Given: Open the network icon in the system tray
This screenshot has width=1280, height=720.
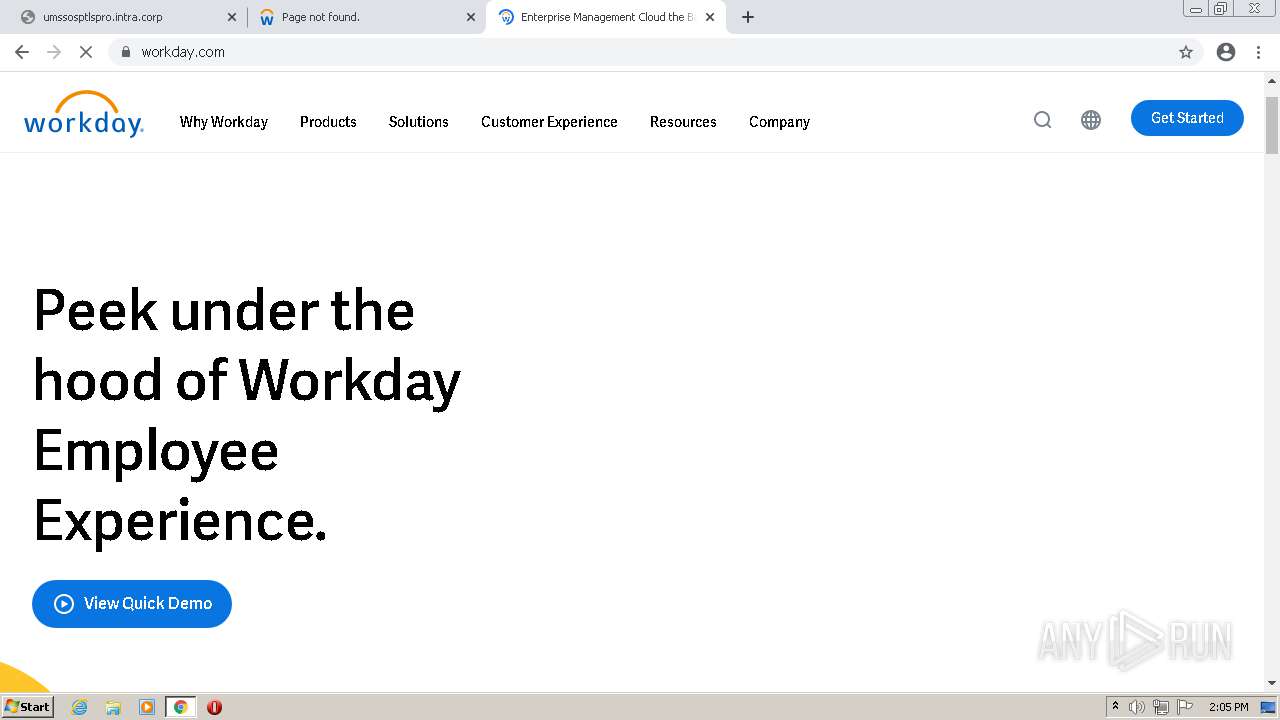Looking at the screenshot, I should pyautogui.click(x=1161, y=707).
